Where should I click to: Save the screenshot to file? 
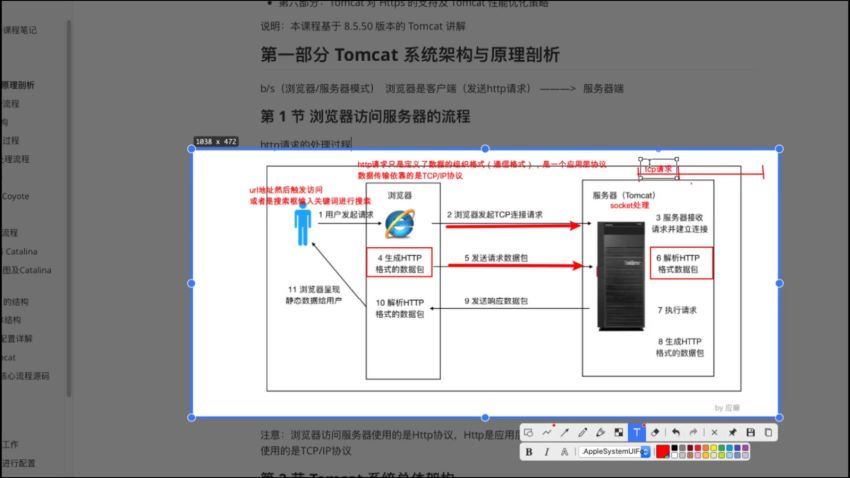click(x=751, y=432)
